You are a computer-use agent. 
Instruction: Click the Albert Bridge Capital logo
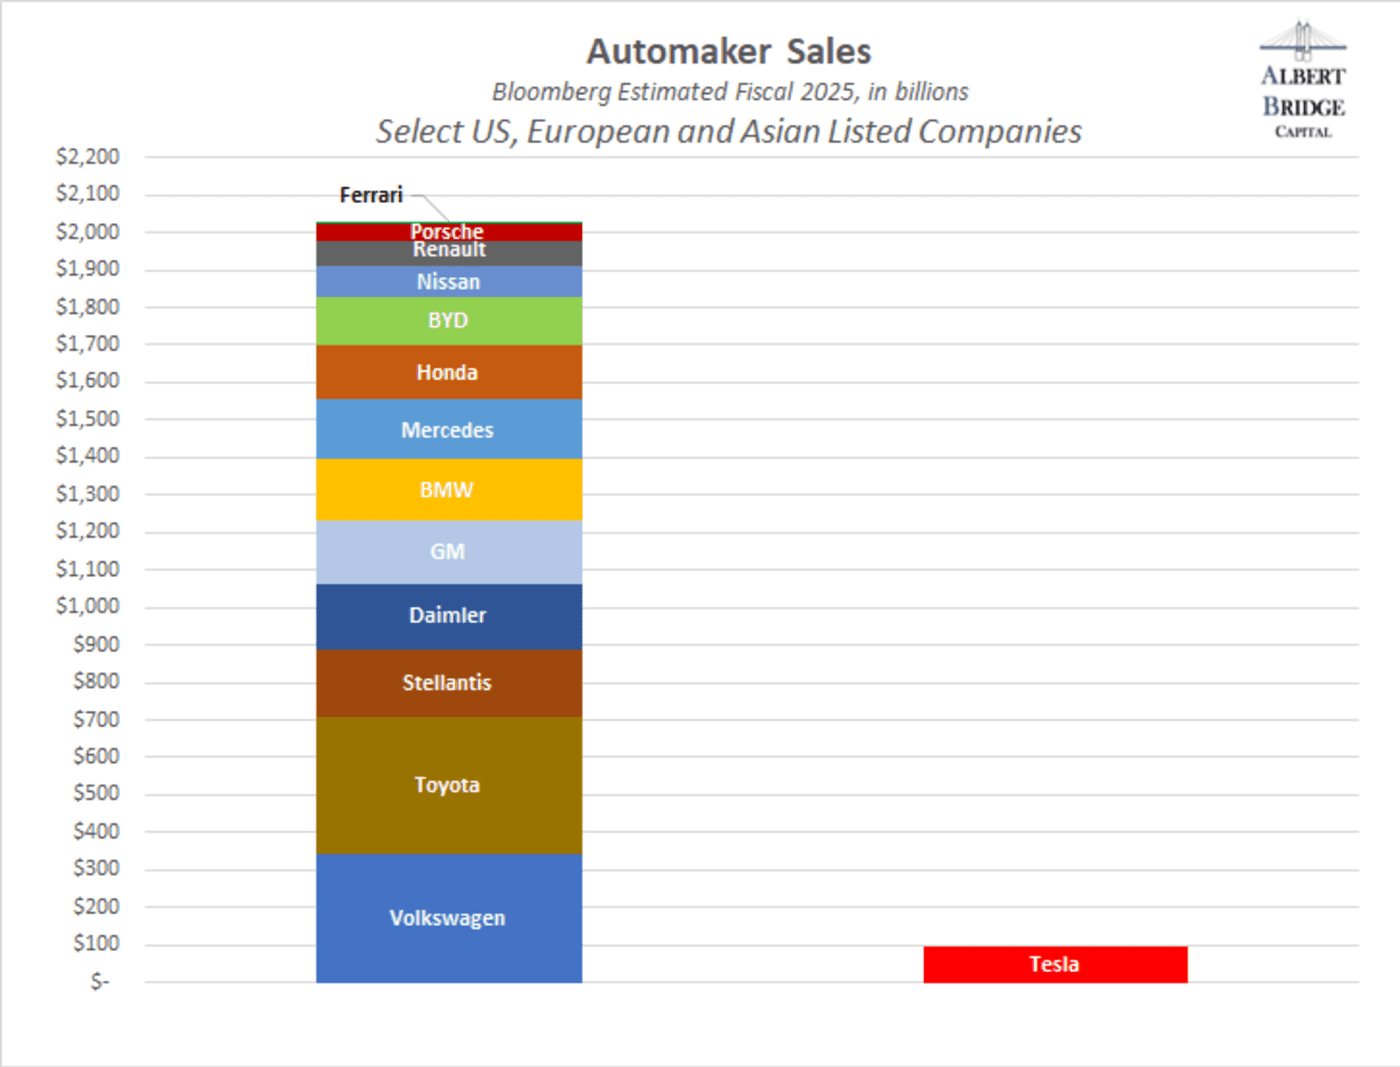point(1302,80)
